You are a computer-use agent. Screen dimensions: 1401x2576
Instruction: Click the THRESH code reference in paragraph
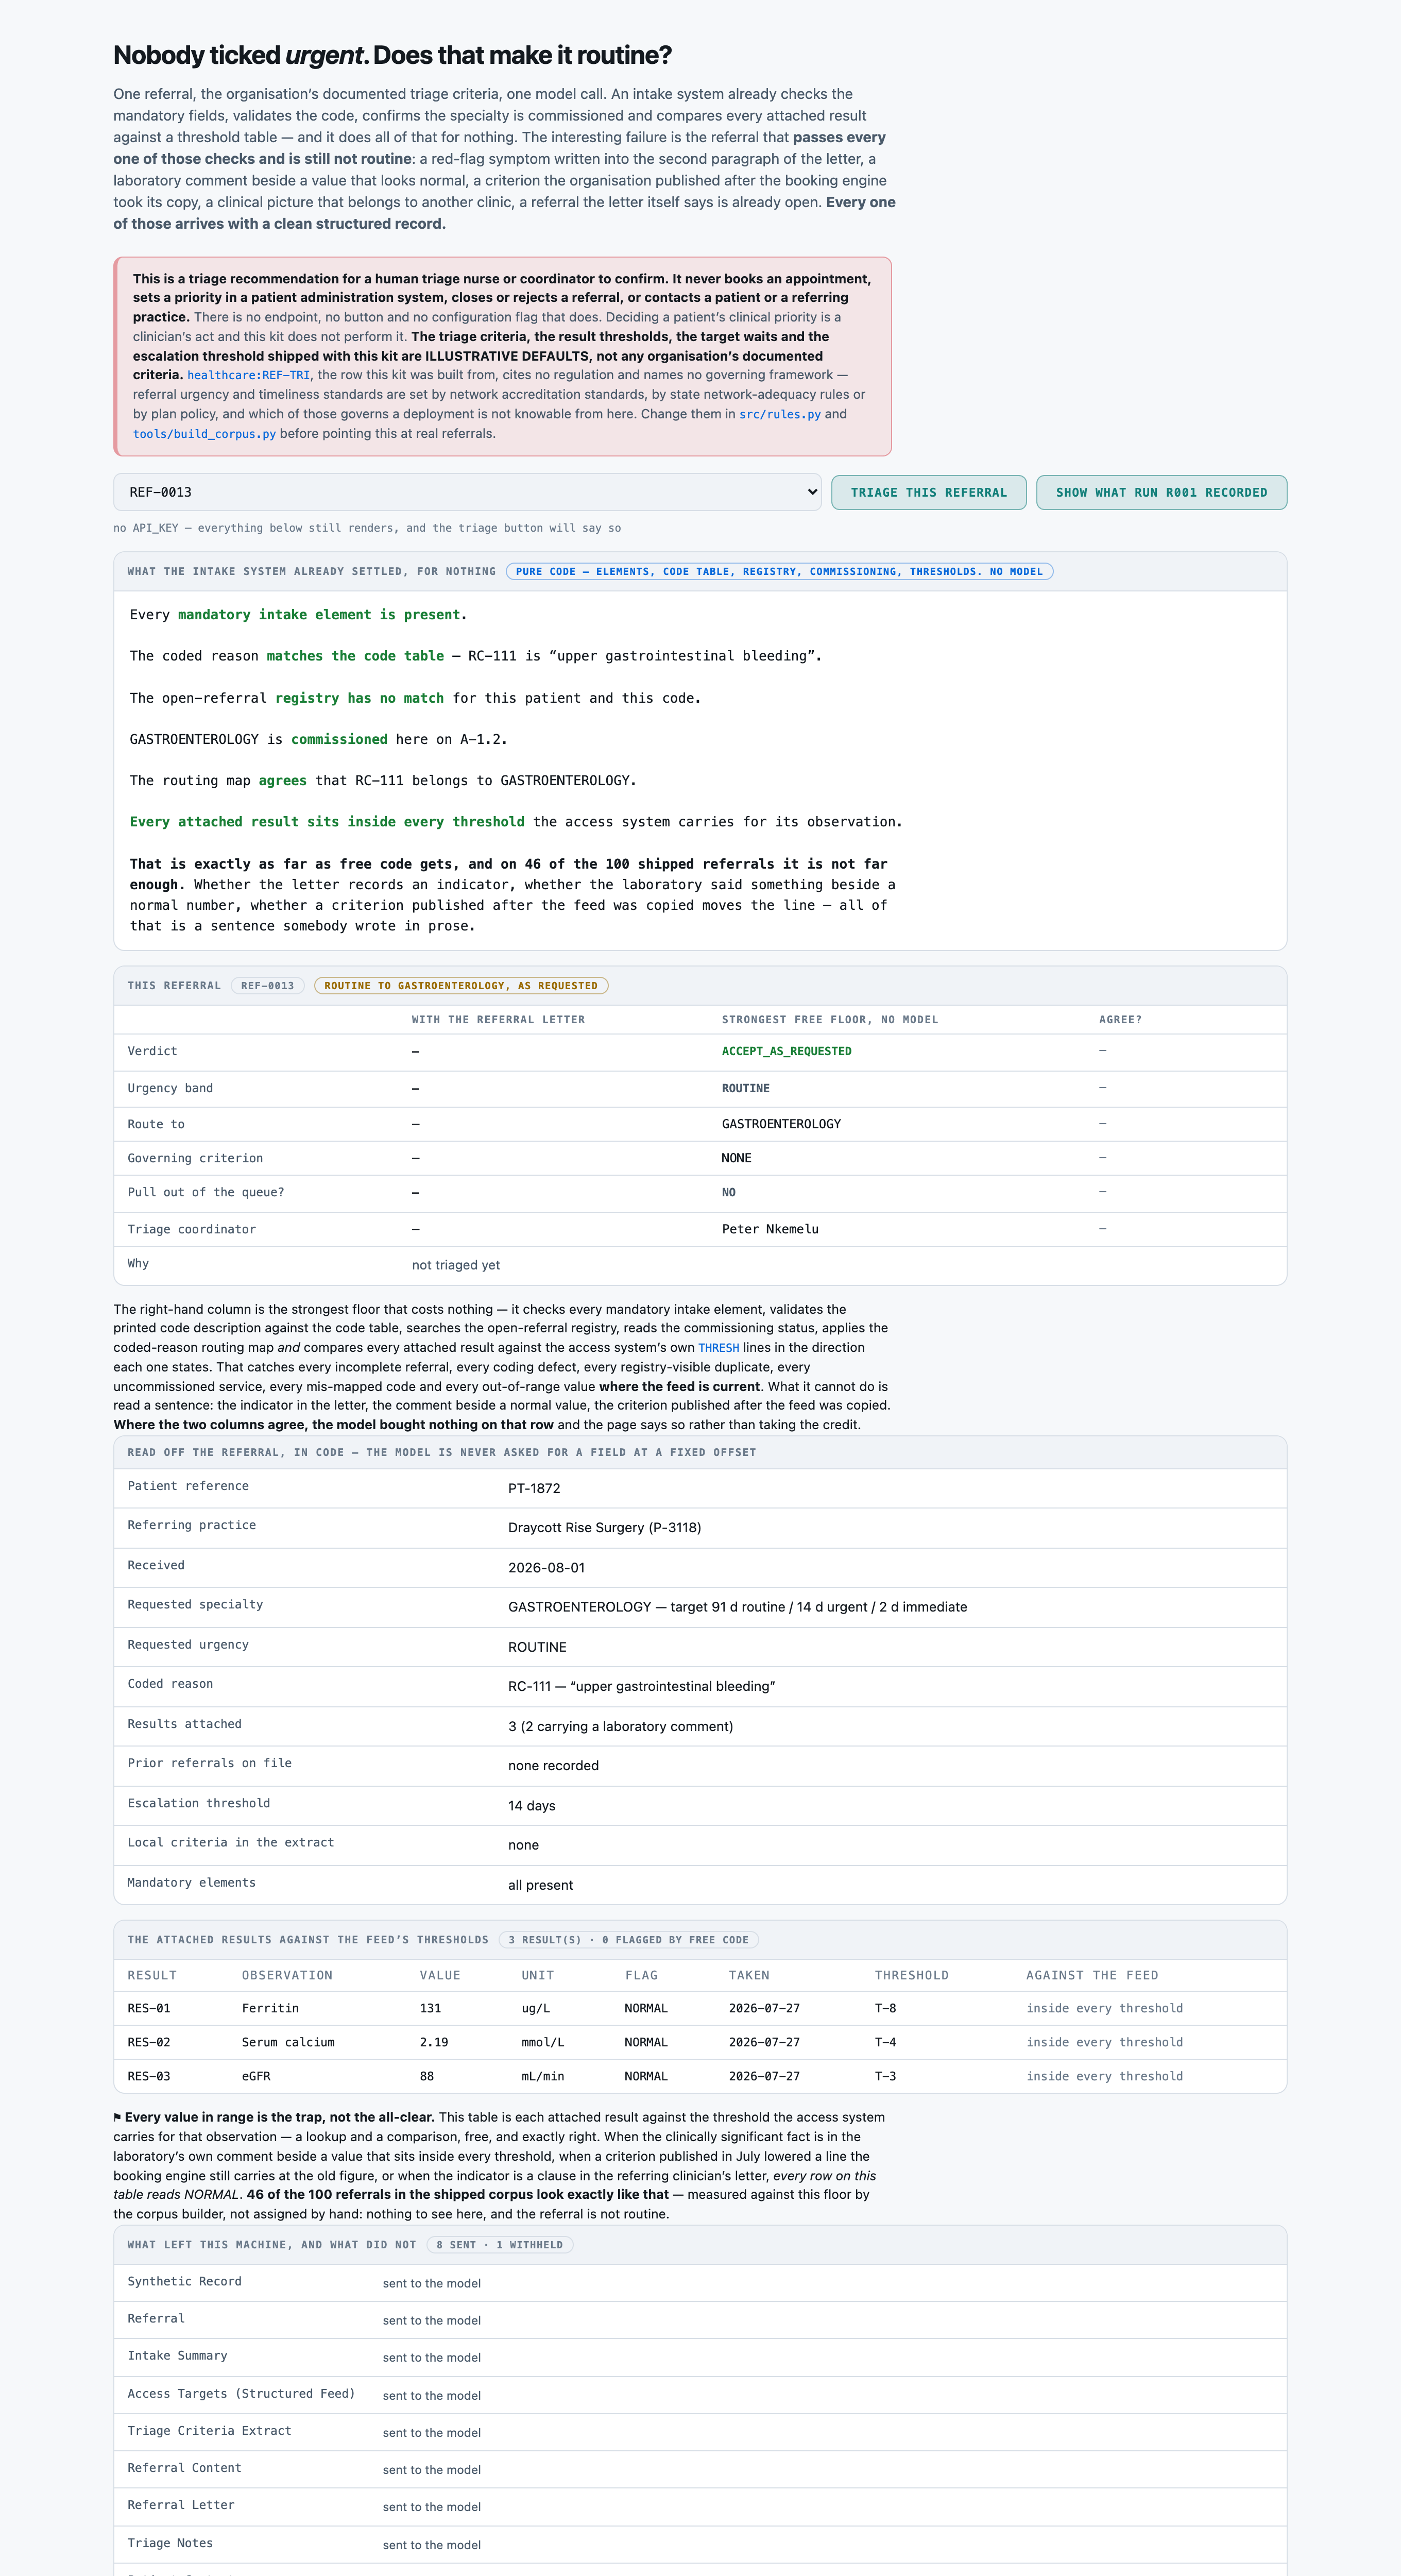point(718,1348)
